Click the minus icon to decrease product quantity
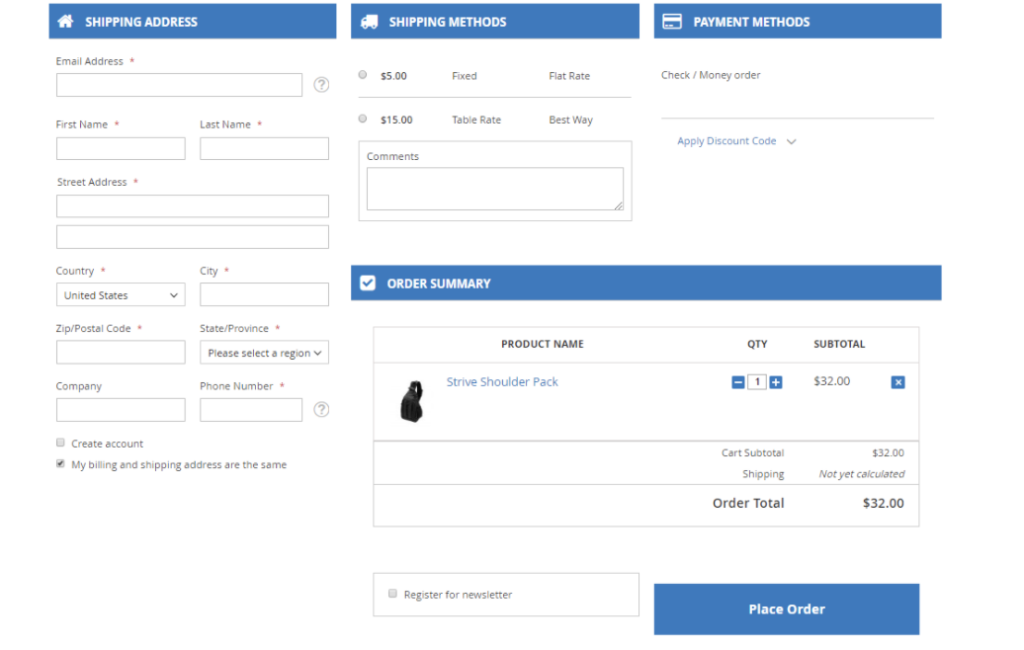This screenshot has width=1024, height=650. tap(737, 382)
